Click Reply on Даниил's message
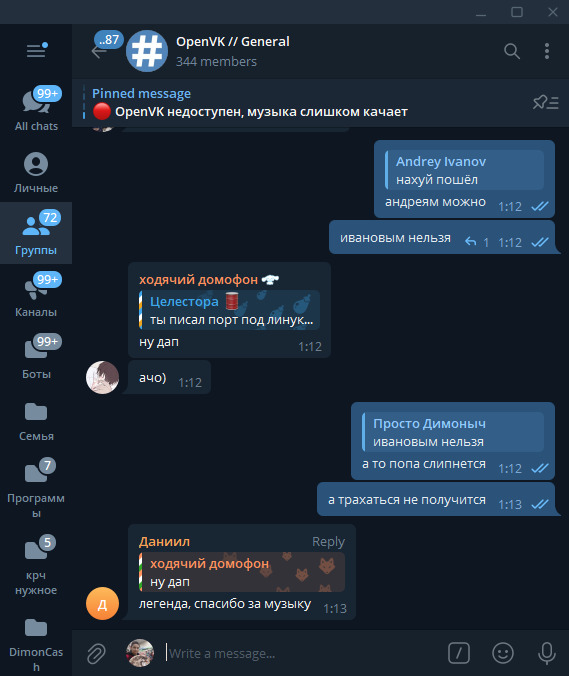 tap(328, 541)
